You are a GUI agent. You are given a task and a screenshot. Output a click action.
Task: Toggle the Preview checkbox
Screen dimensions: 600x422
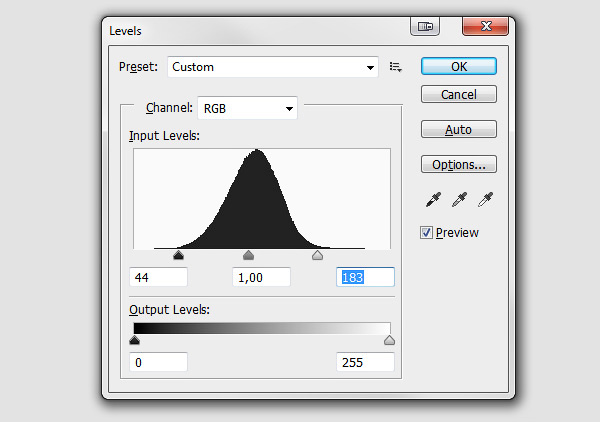coord(426,232)
